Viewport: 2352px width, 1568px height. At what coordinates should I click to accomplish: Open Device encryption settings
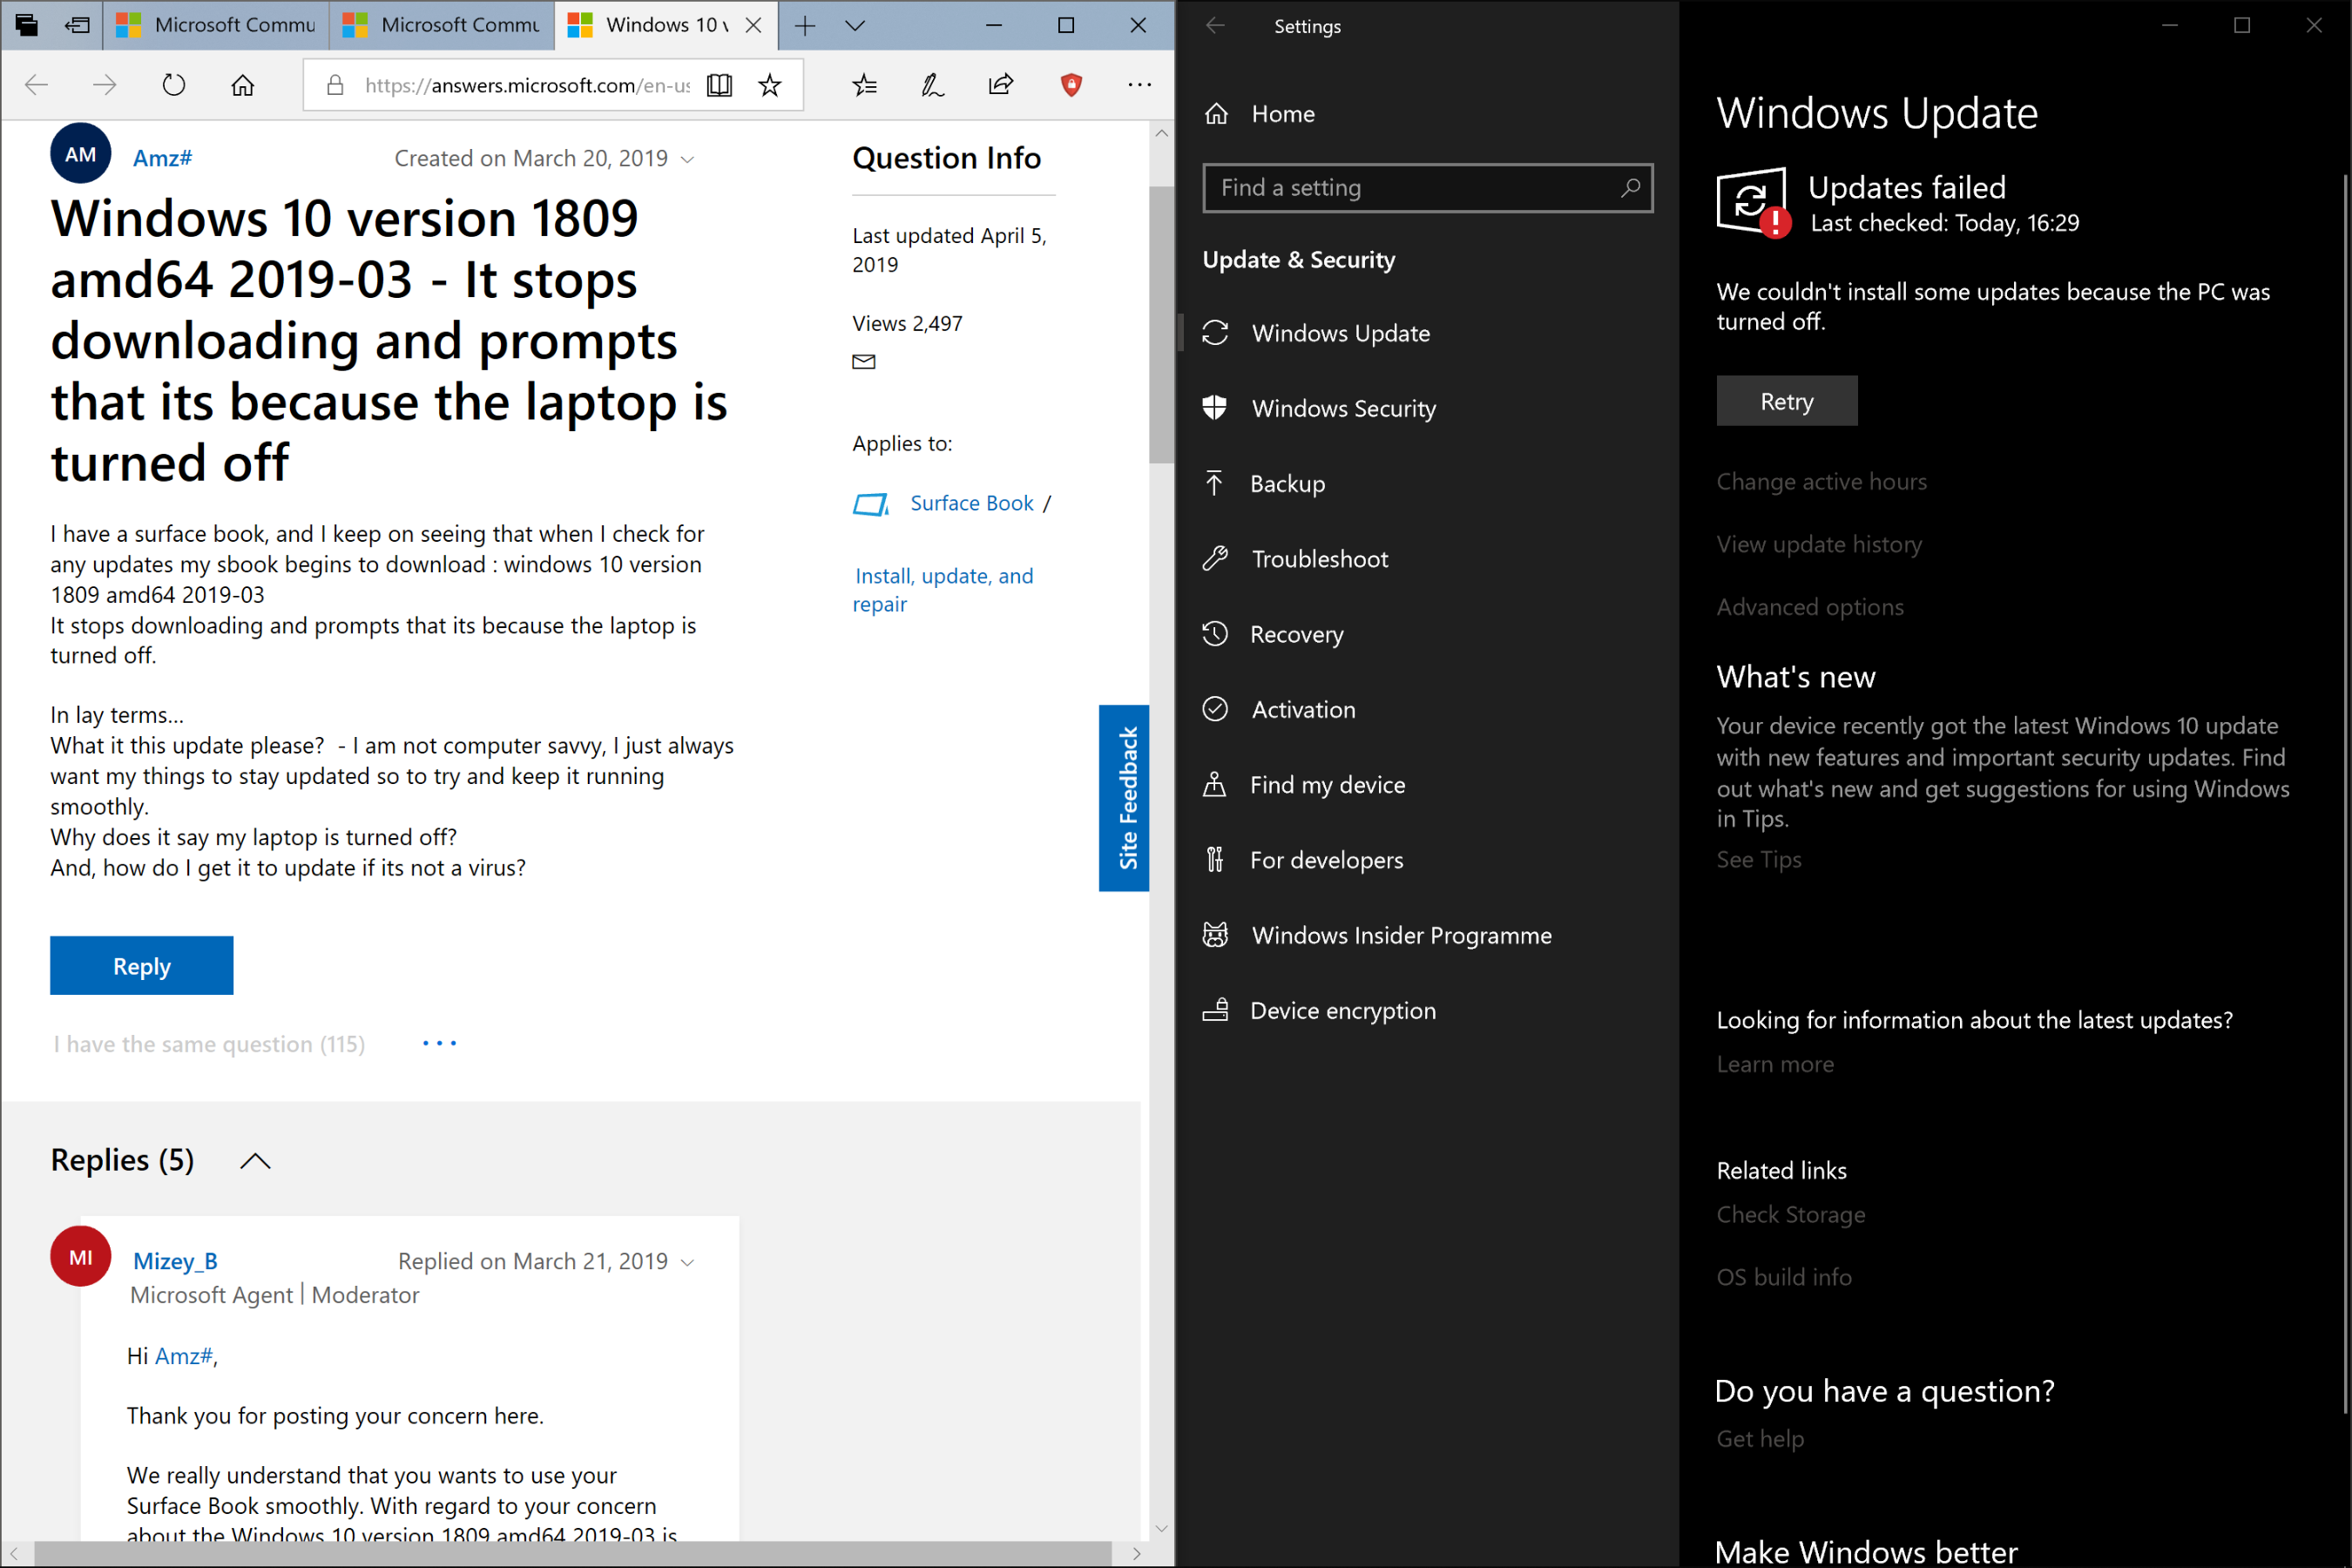[x=1427, y=1011]
